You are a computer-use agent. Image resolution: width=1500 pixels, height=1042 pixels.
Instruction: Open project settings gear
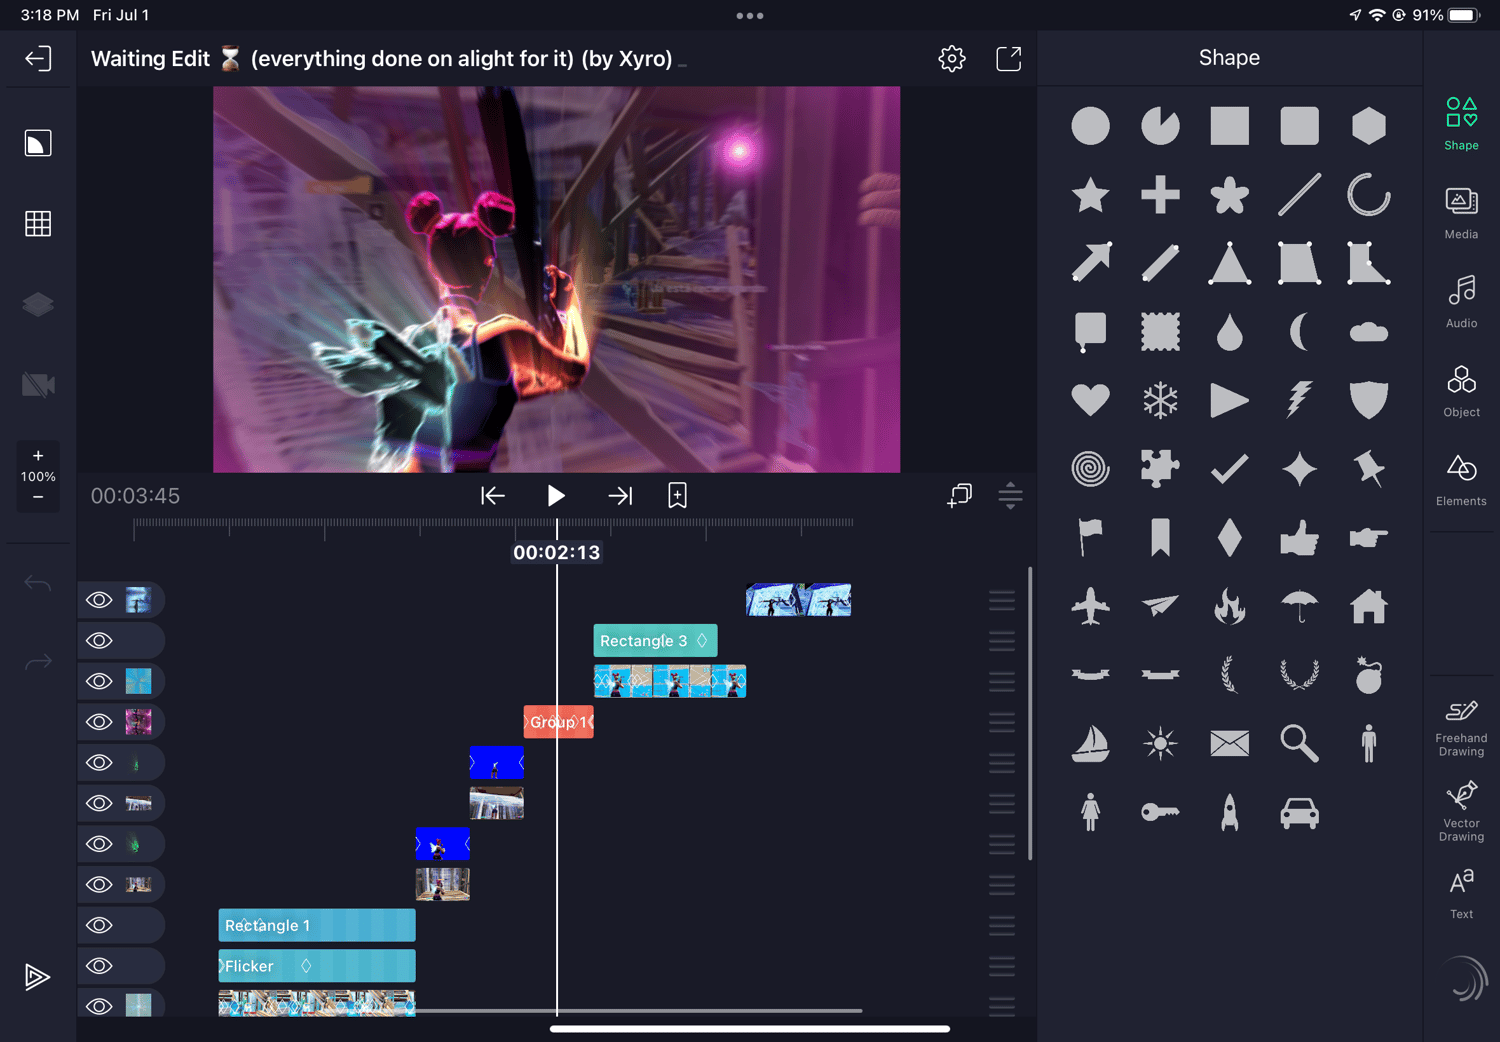(x=952, y=59)
